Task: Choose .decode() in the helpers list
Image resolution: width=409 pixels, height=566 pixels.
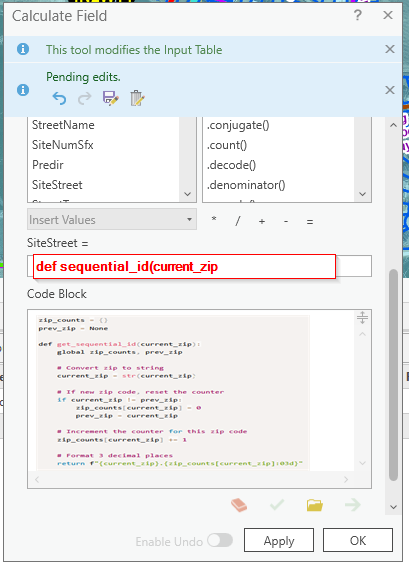Action: 231,165
